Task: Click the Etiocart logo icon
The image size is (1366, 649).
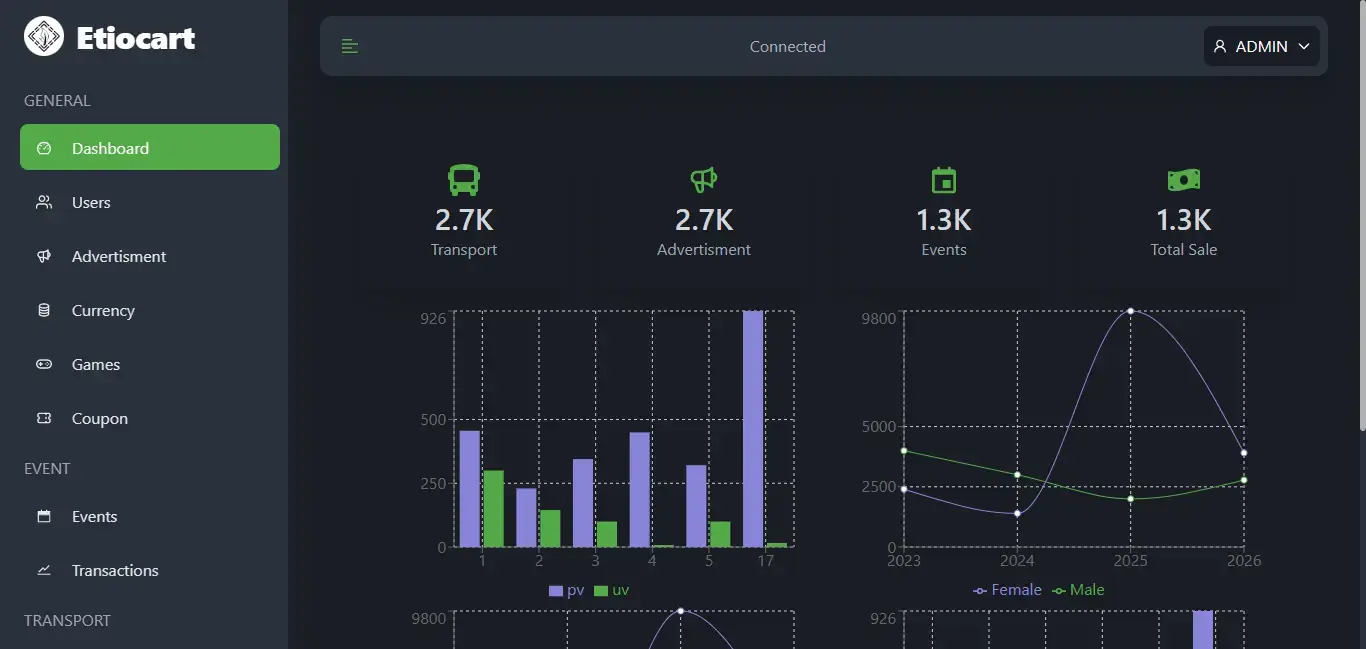Action: point(44,37)
